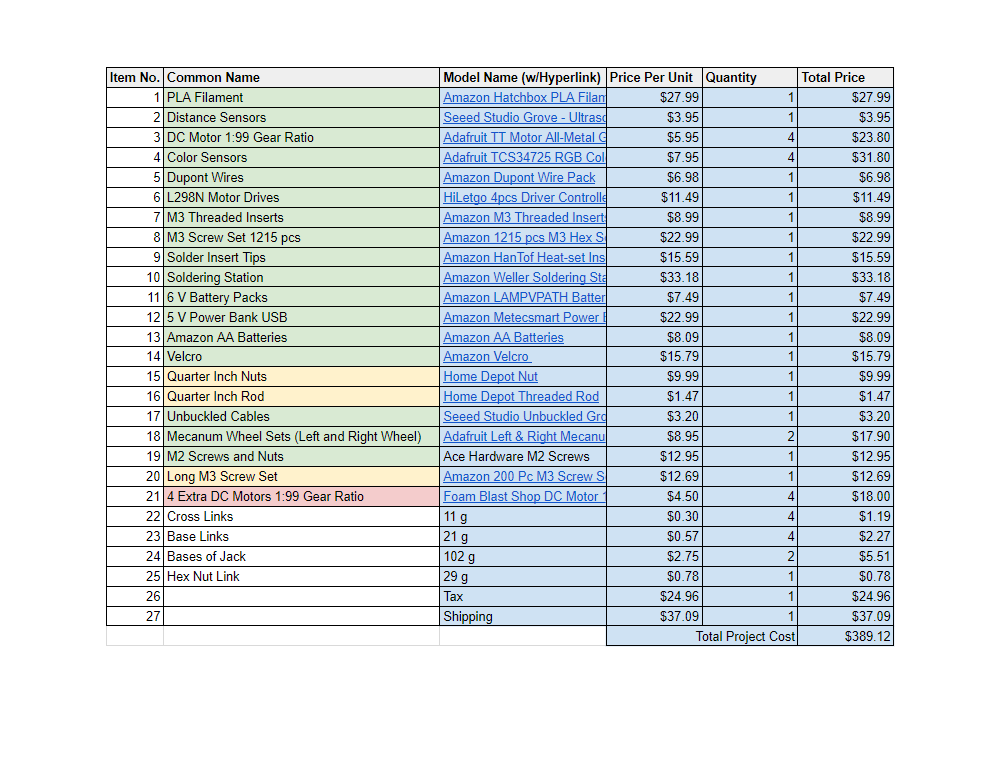Select the Cross Links cell

tap(301, 516)
